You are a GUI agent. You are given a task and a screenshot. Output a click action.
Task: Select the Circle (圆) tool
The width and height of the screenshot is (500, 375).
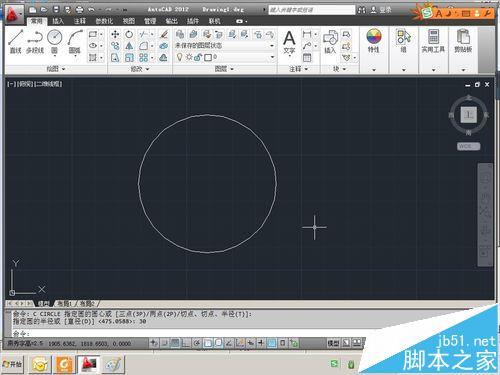[55, 41]
